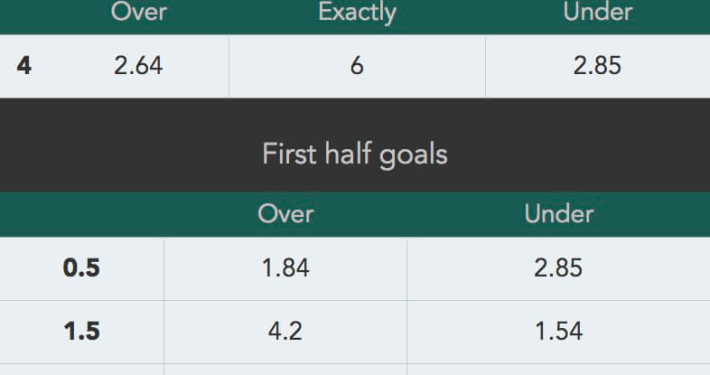
Task: Collapse the First half goals section header
Action: pos(355,145)
